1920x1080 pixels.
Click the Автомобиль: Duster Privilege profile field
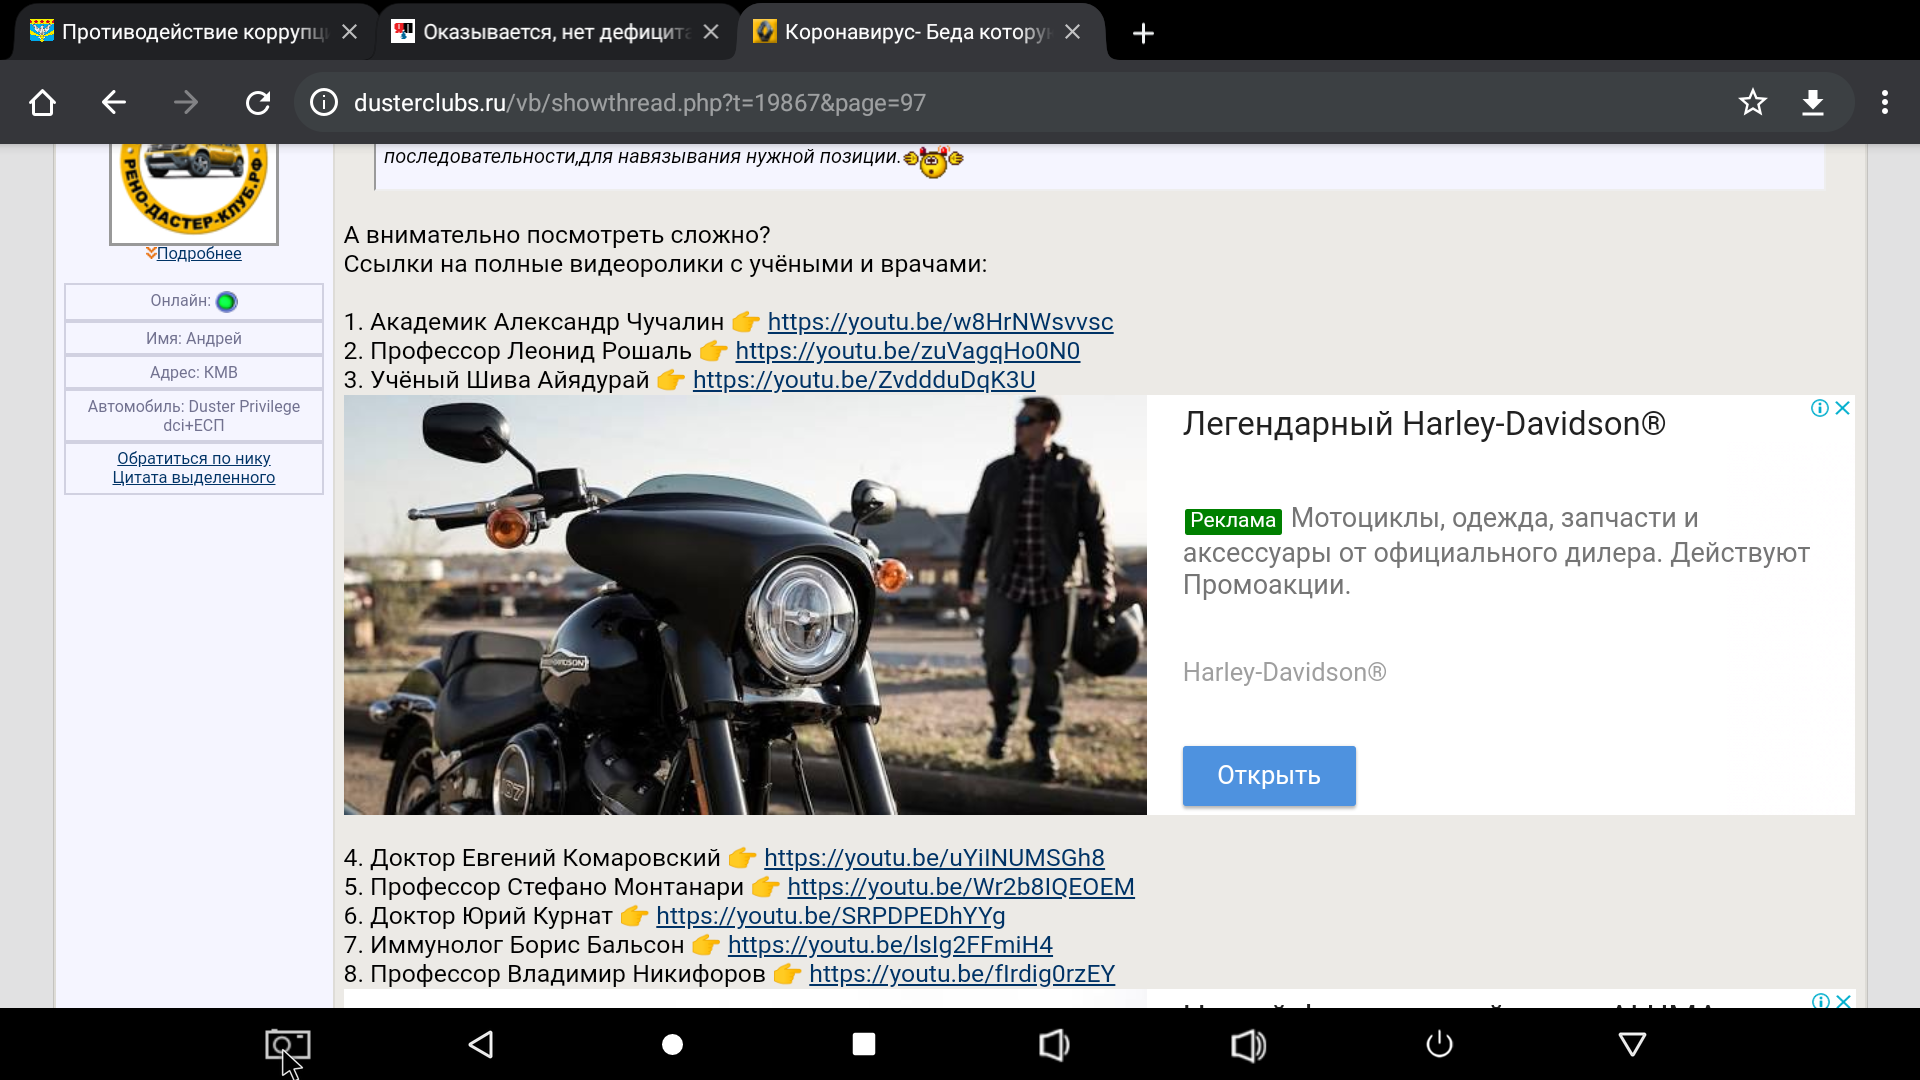pyautogui.click(x=194, y=415)
